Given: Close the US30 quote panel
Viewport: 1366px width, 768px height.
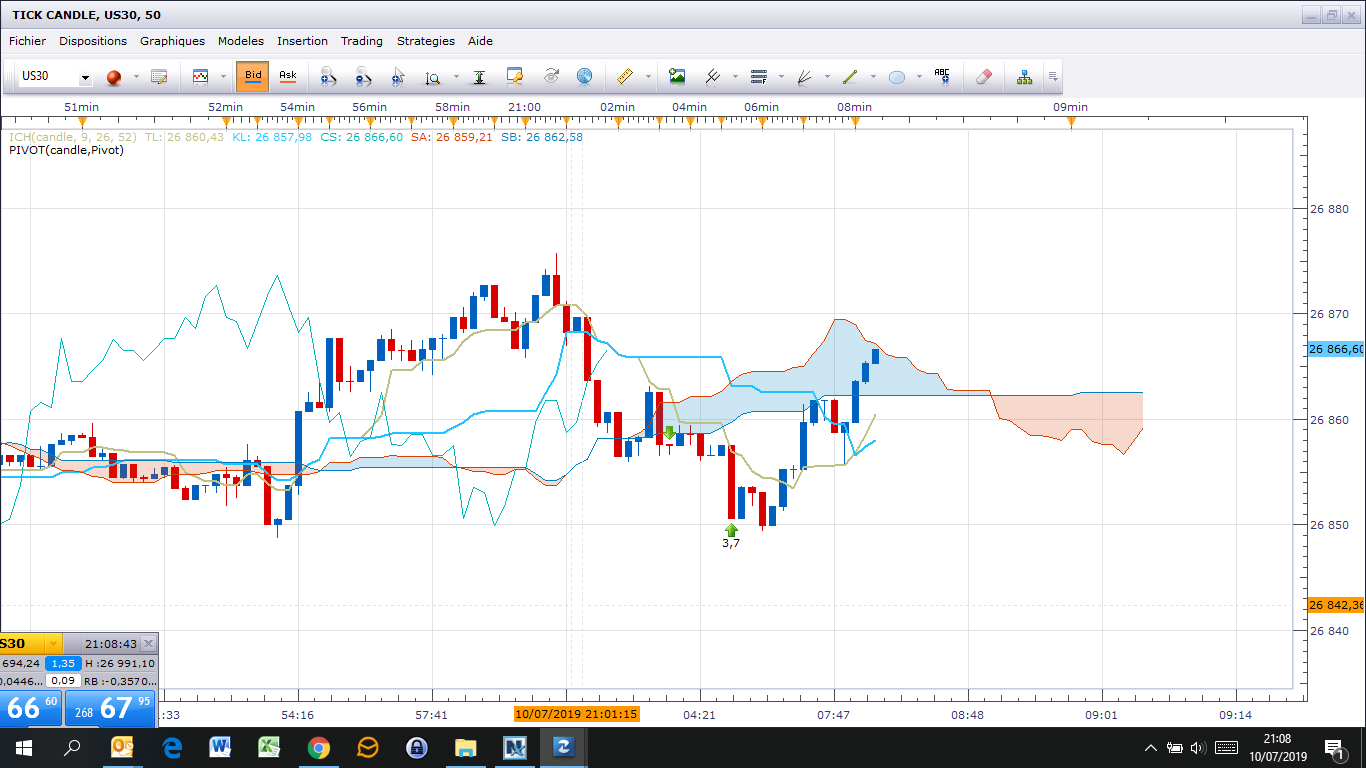Looking at the screenshot, I should point(148,644).
